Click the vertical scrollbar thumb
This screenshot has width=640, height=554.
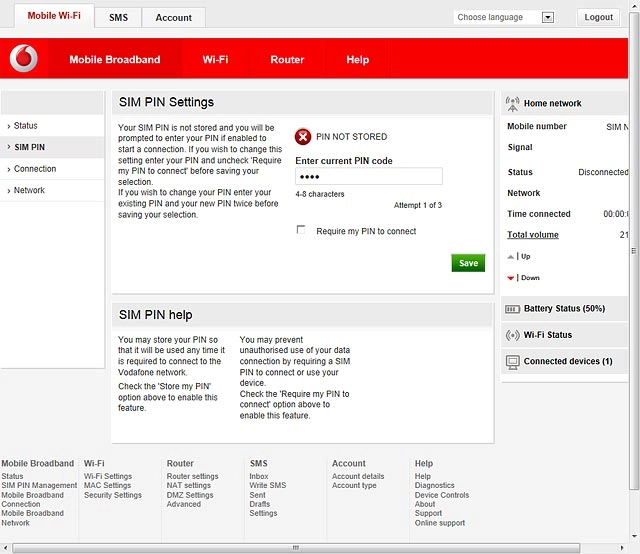click(x=634, y=251)
